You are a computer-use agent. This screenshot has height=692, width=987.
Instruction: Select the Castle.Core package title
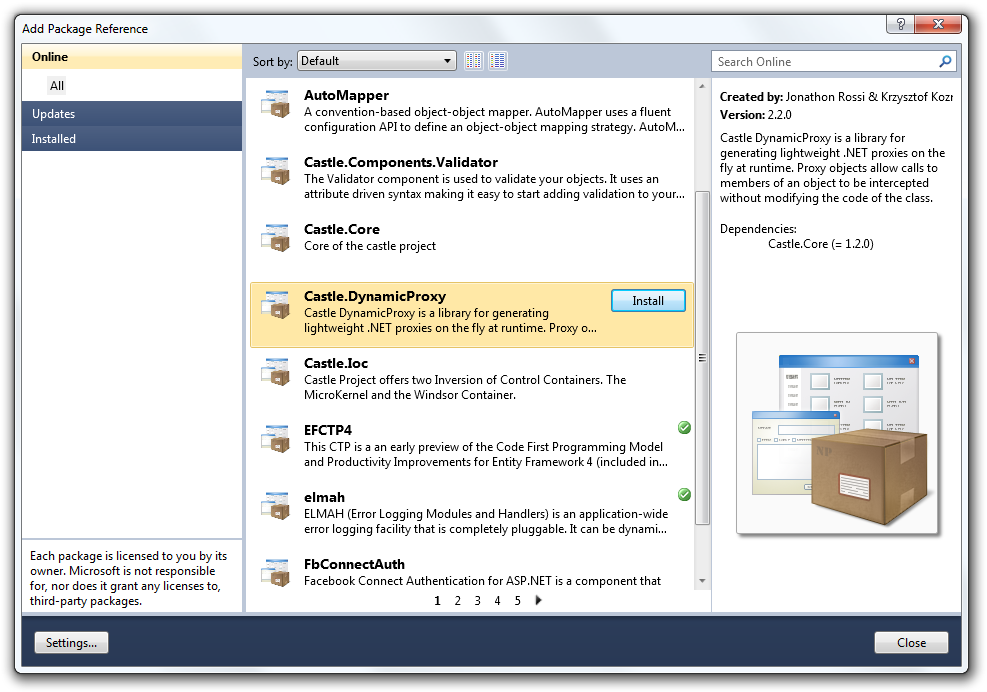pos(342,229)
